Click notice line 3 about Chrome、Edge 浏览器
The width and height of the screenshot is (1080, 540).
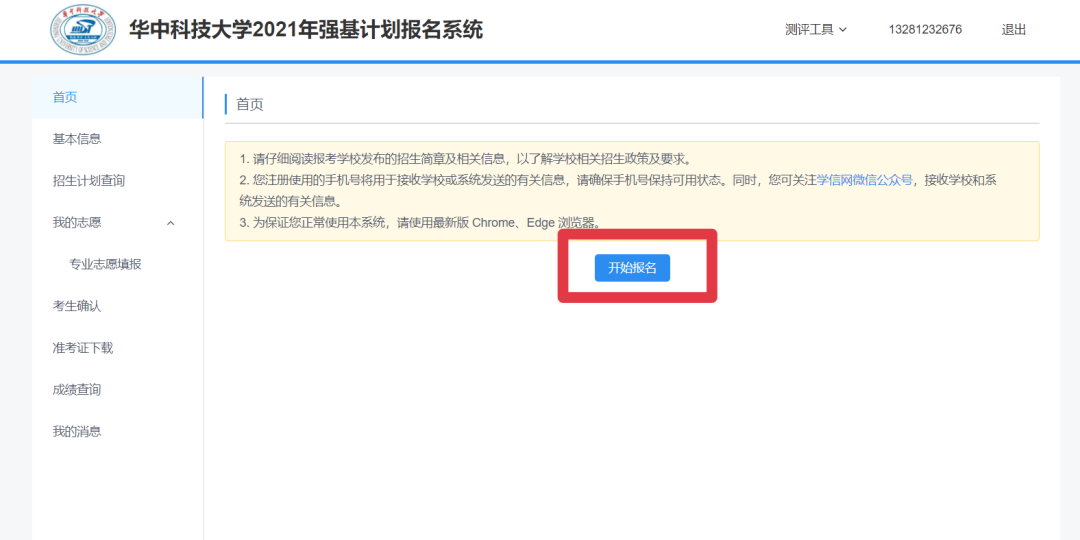[424, 223]
